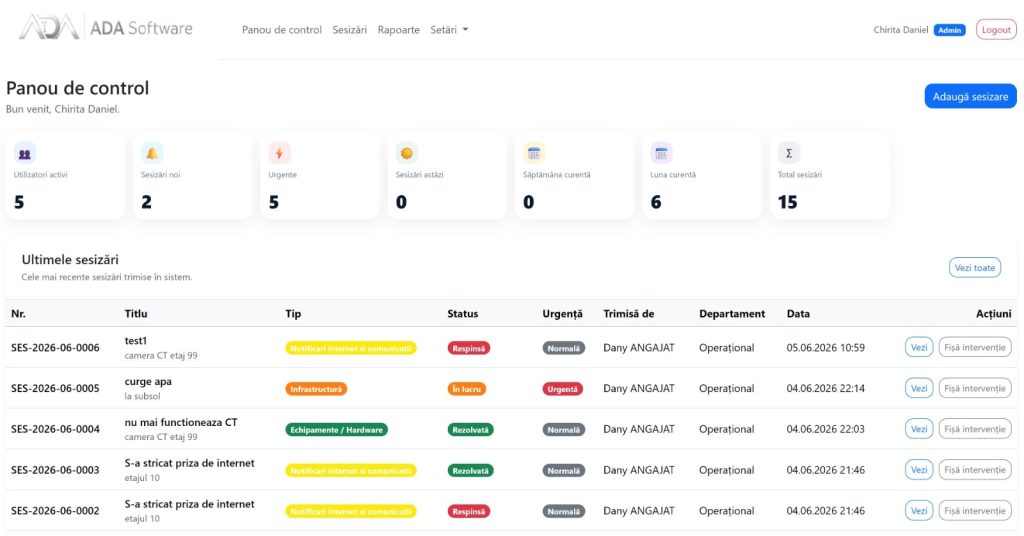
Task: Click the lightning bolt Urgente icon
Action: 280,153
